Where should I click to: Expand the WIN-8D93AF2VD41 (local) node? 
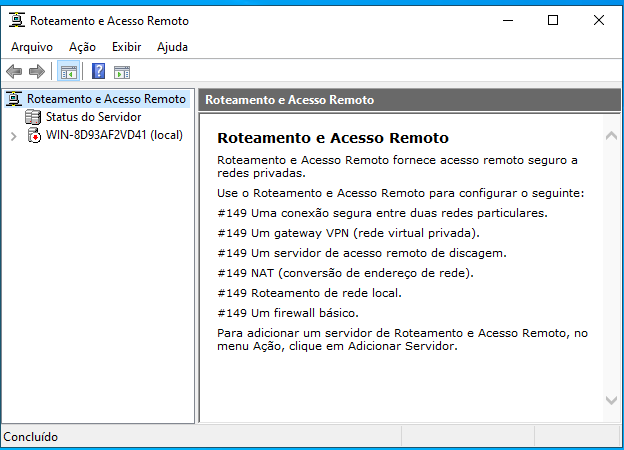point(14,136)
